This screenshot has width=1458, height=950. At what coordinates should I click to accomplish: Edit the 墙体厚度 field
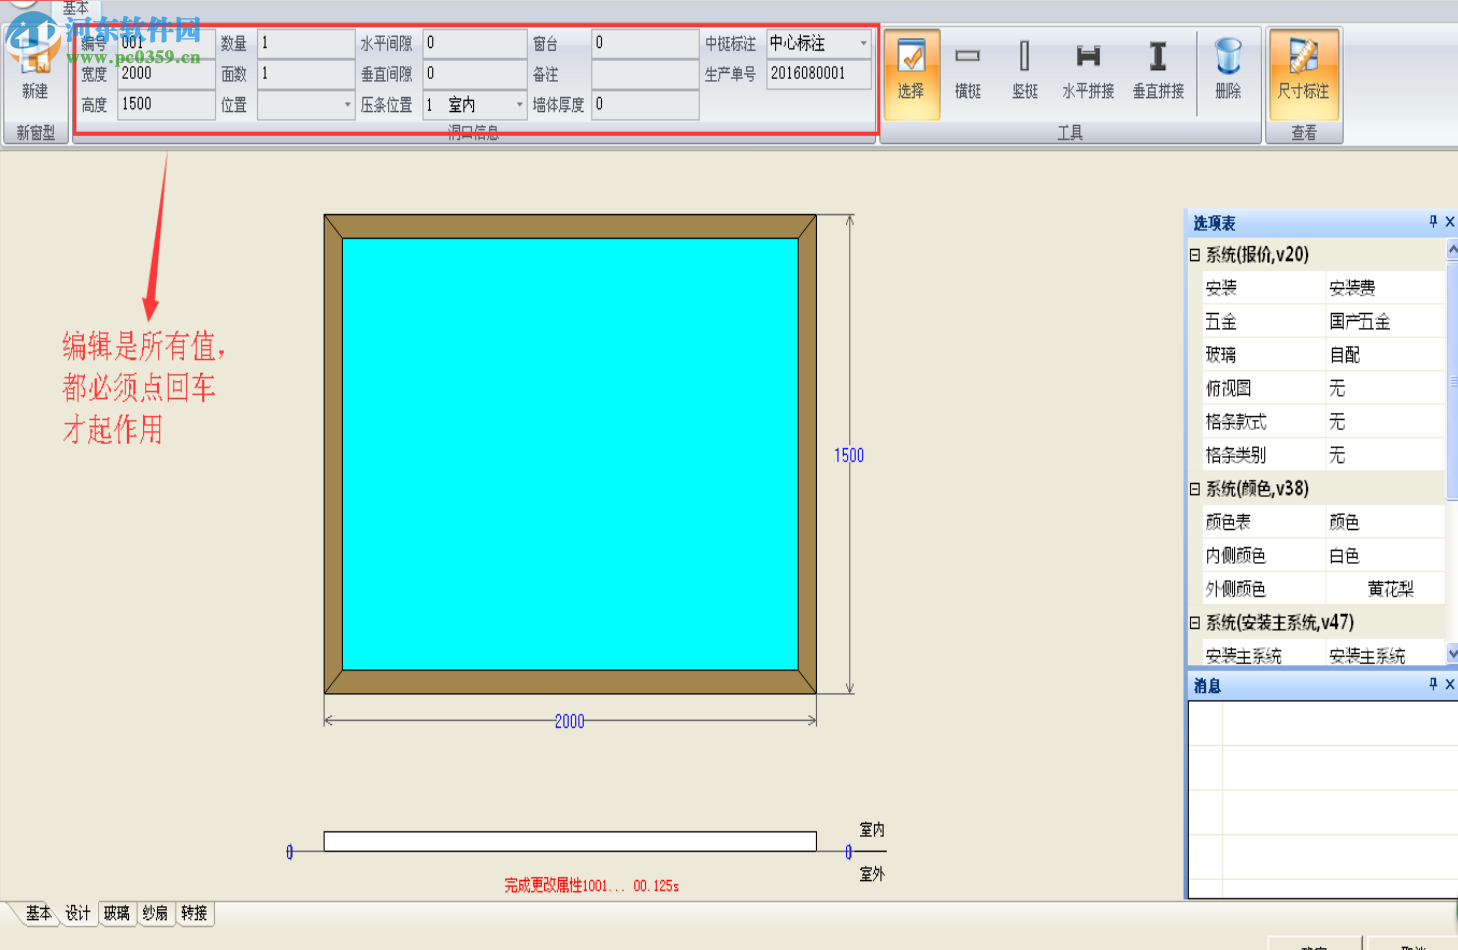point(645,105)
